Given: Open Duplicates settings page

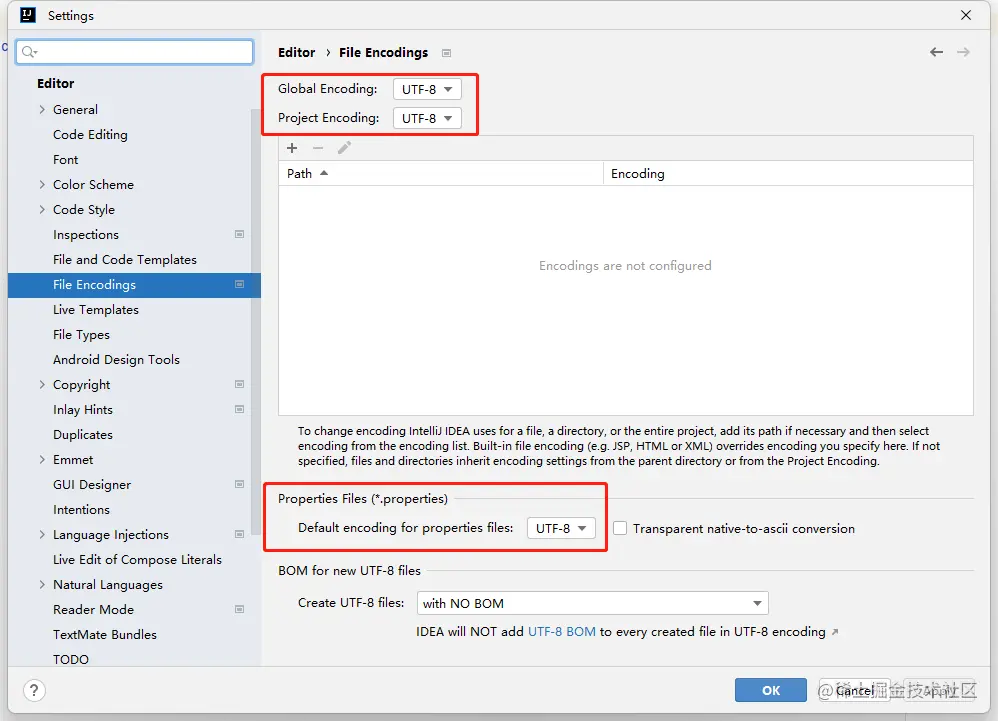Looking at the screenshot, I should 83,435.
